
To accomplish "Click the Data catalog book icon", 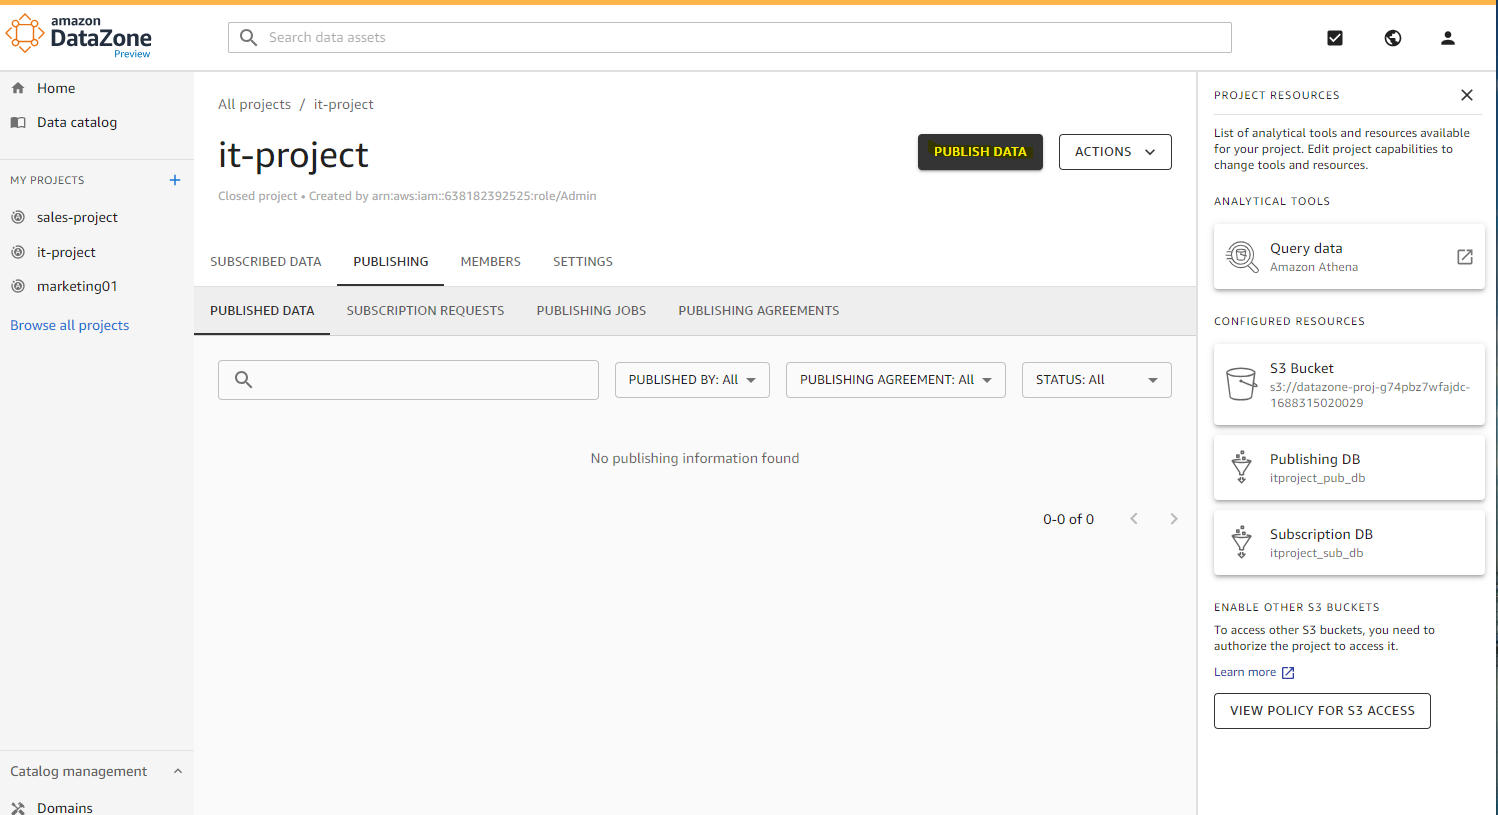I will [18, 122].
